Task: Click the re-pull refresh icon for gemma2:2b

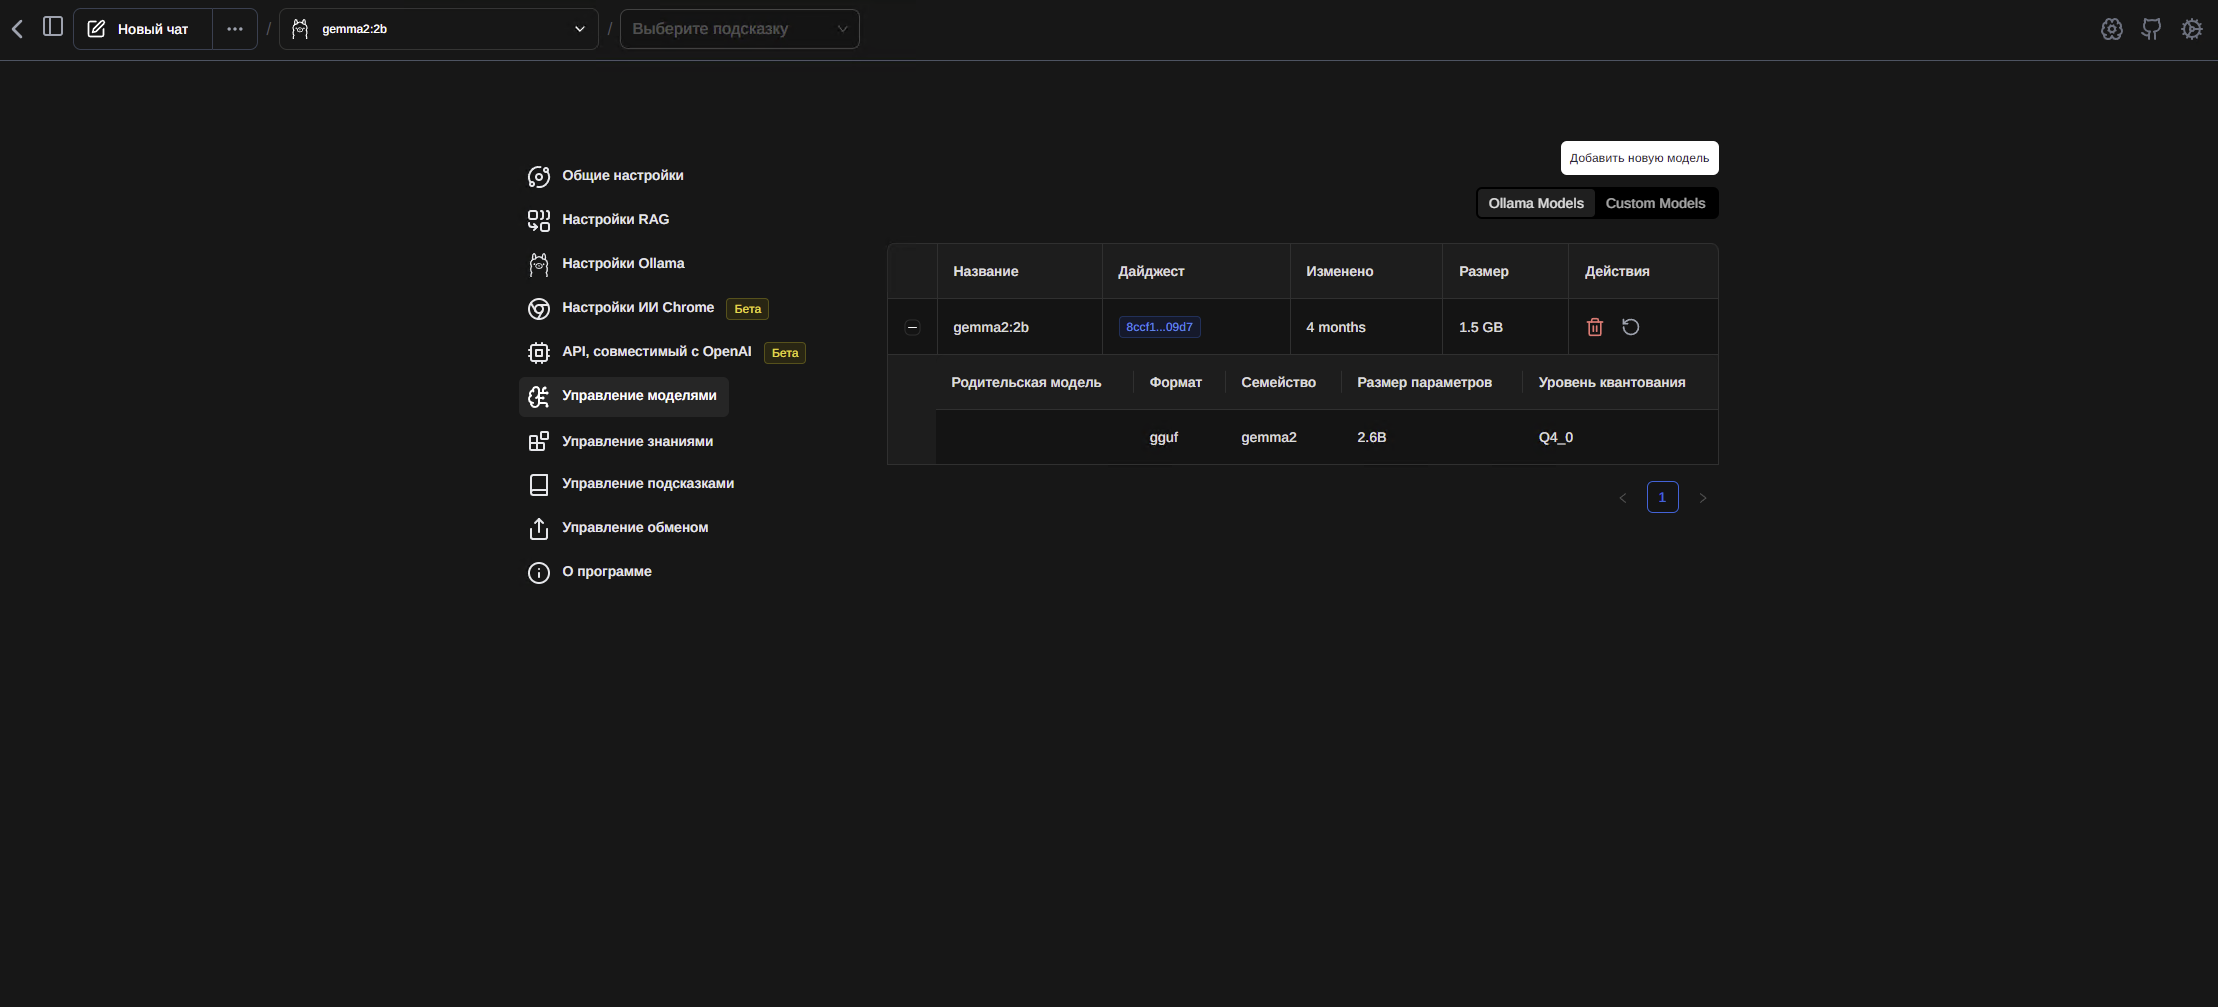Action: pos(1630,327)
